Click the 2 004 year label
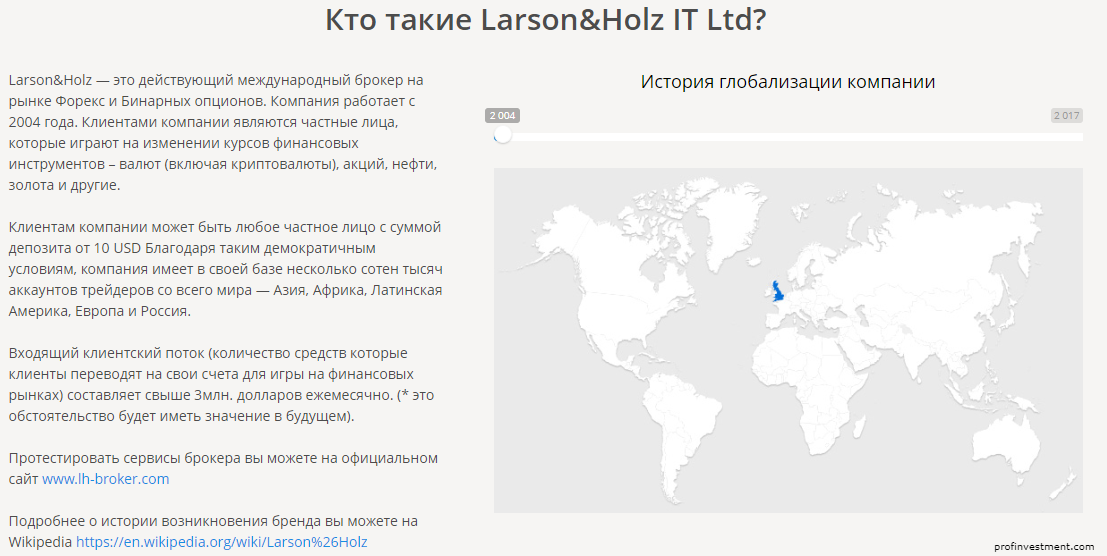 [503, 116]
